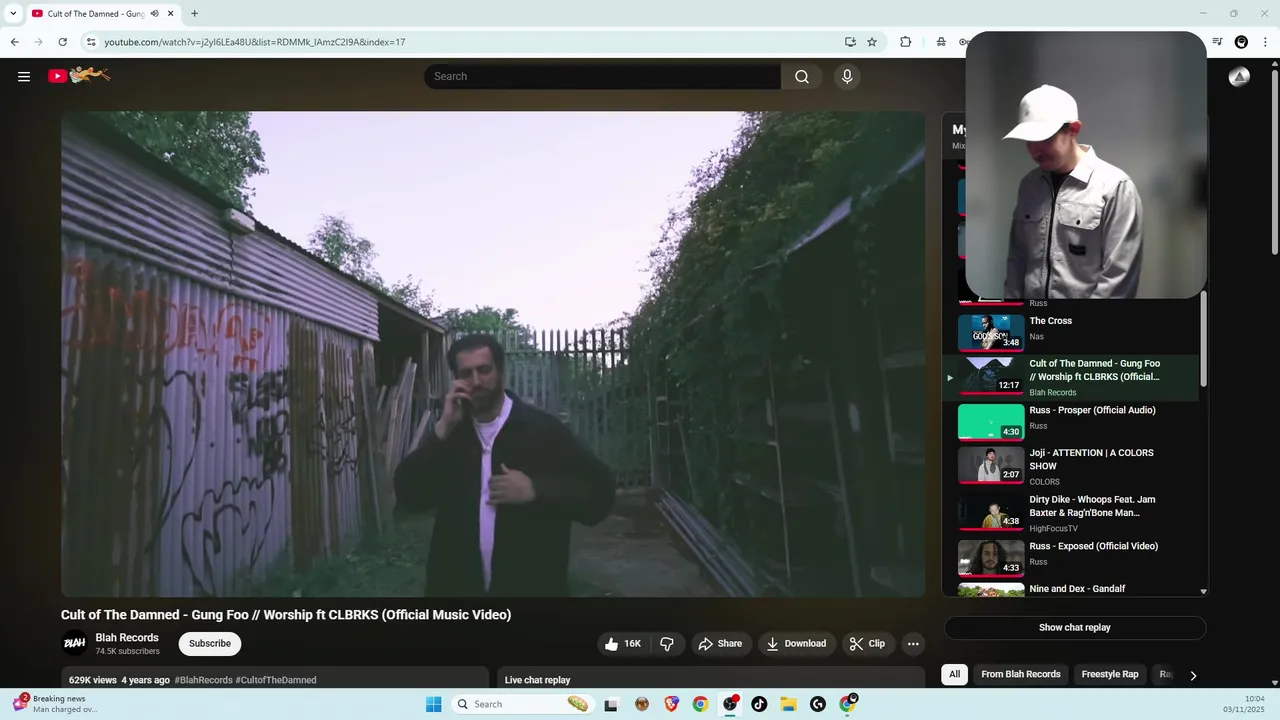1280x720 pixels.
Task: Open Logitech G HUB from taskbar
Action: click(818, 704)
